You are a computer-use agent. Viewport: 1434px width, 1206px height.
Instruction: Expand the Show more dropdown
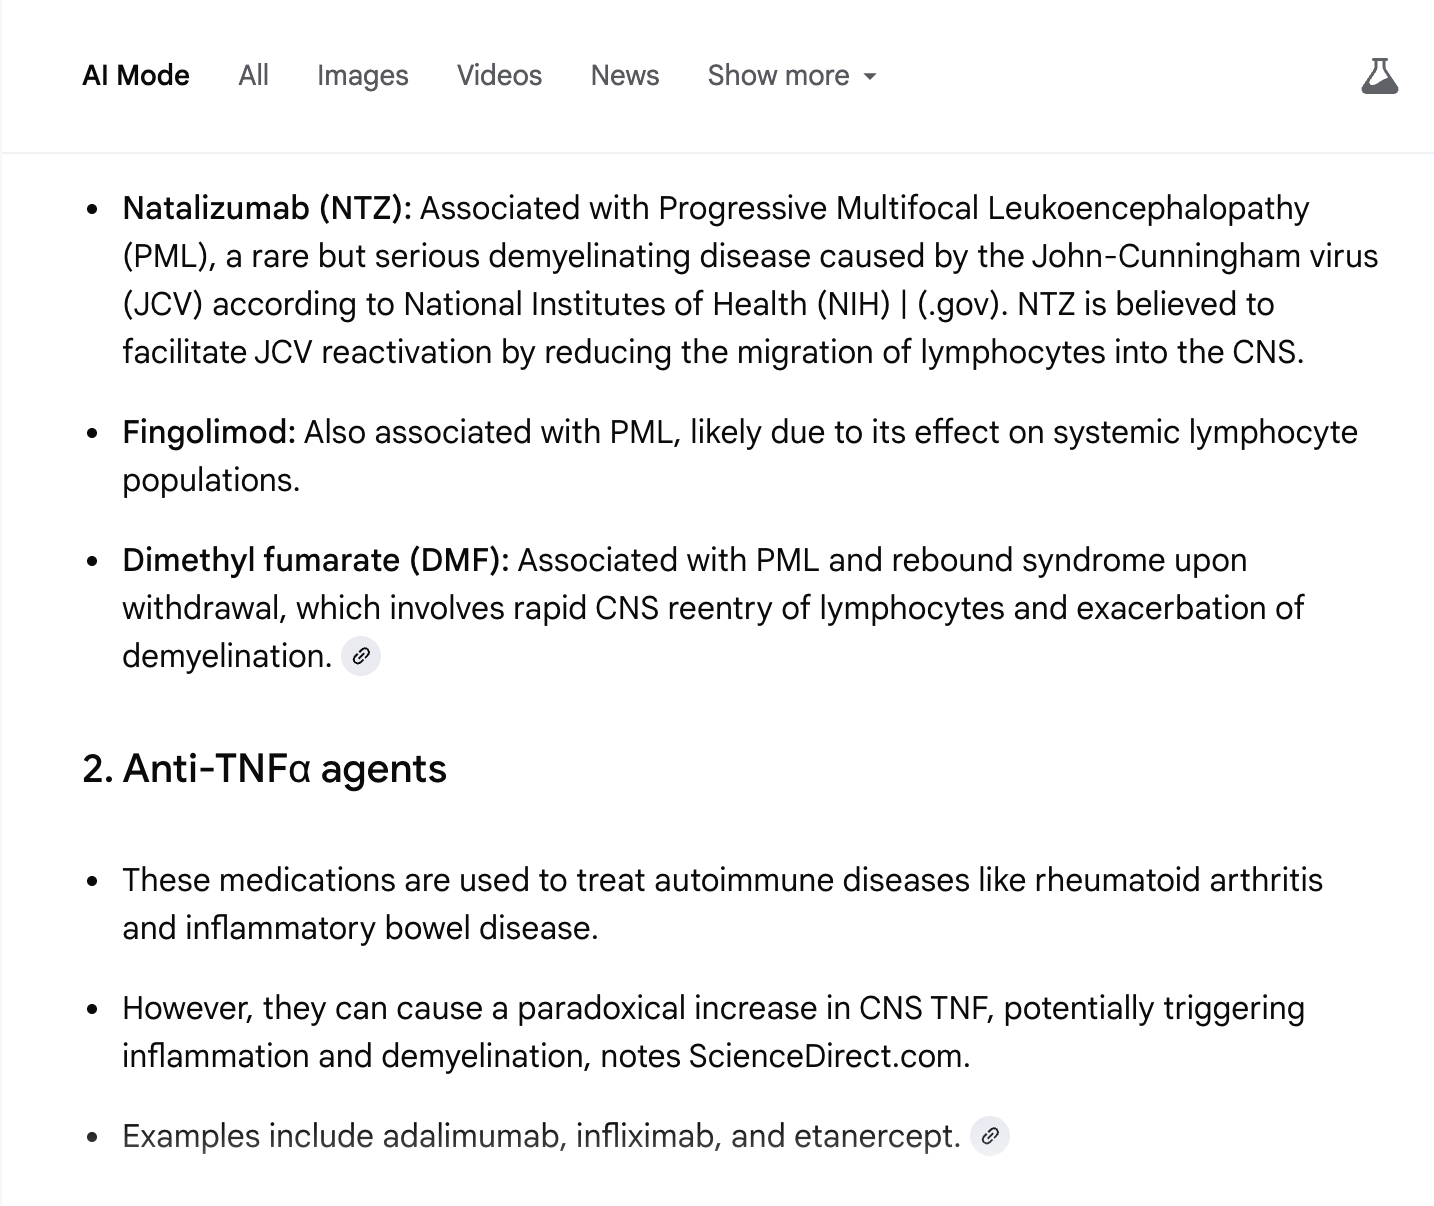click(791, 76)
